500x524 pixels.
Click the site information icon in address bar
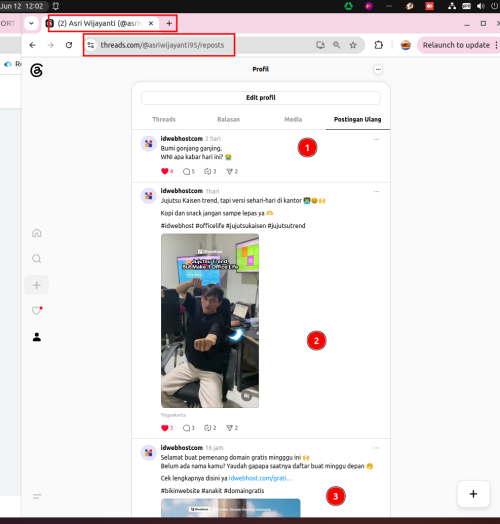tap(91, 45)
